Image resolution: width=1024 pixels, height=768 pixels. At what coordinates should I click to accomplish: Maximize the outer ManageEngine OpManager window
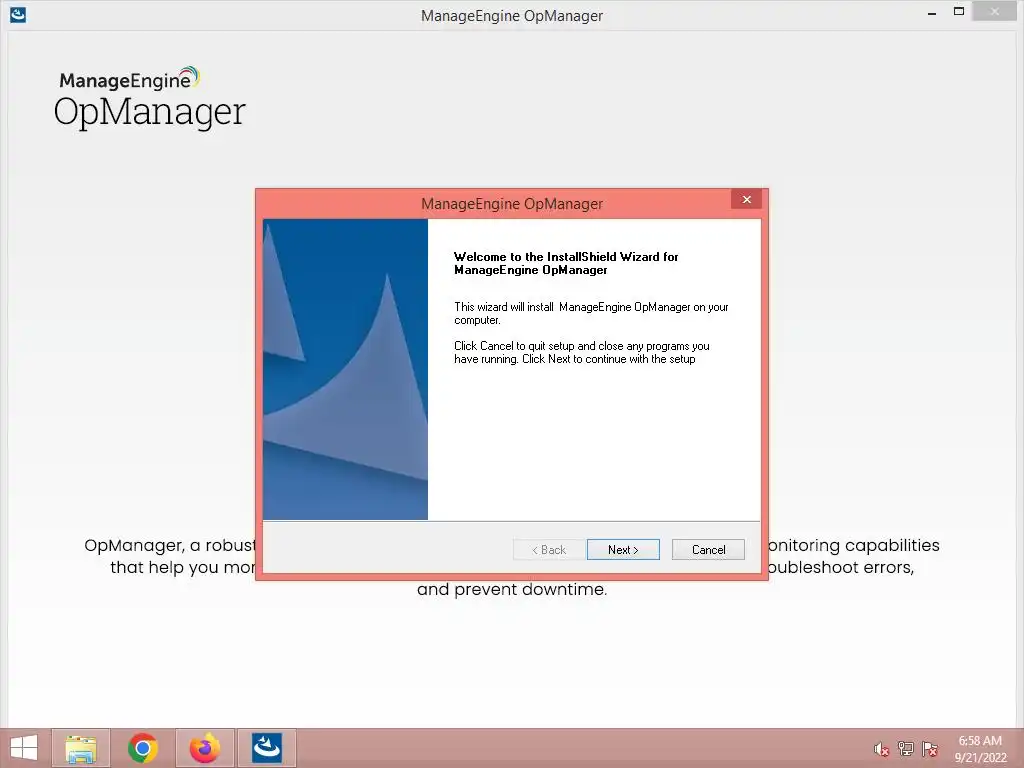coord(959,12)
